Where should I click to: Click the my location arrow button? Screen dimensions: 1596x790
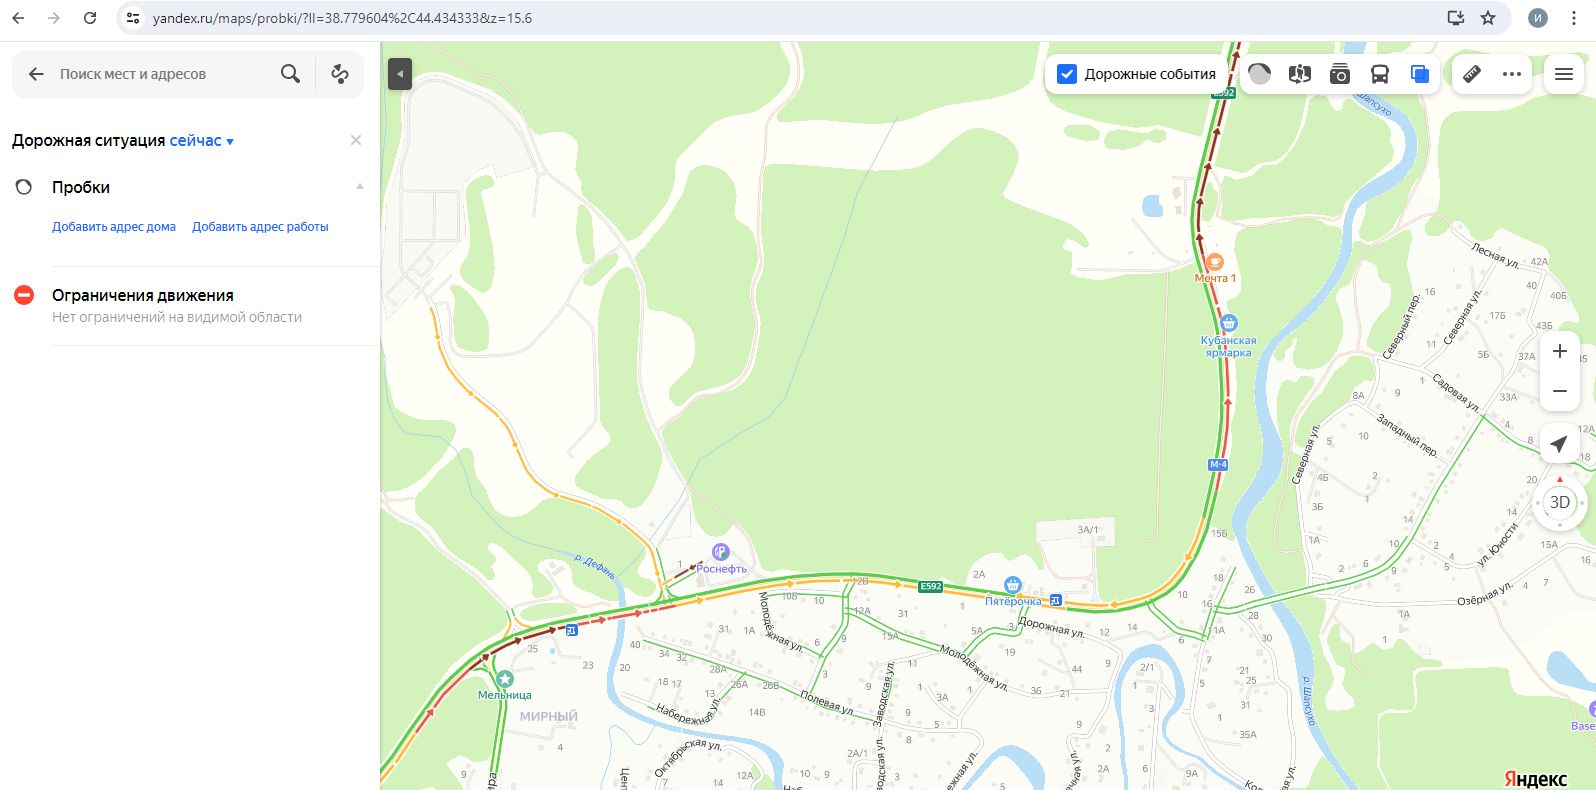(x=1559, y=444)
